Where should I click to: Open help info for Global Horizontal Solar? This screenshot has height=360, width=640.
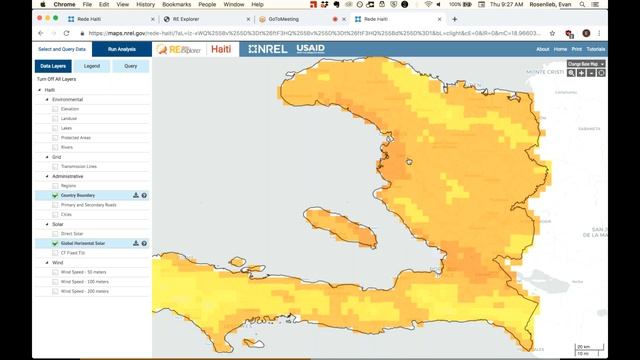144,243
